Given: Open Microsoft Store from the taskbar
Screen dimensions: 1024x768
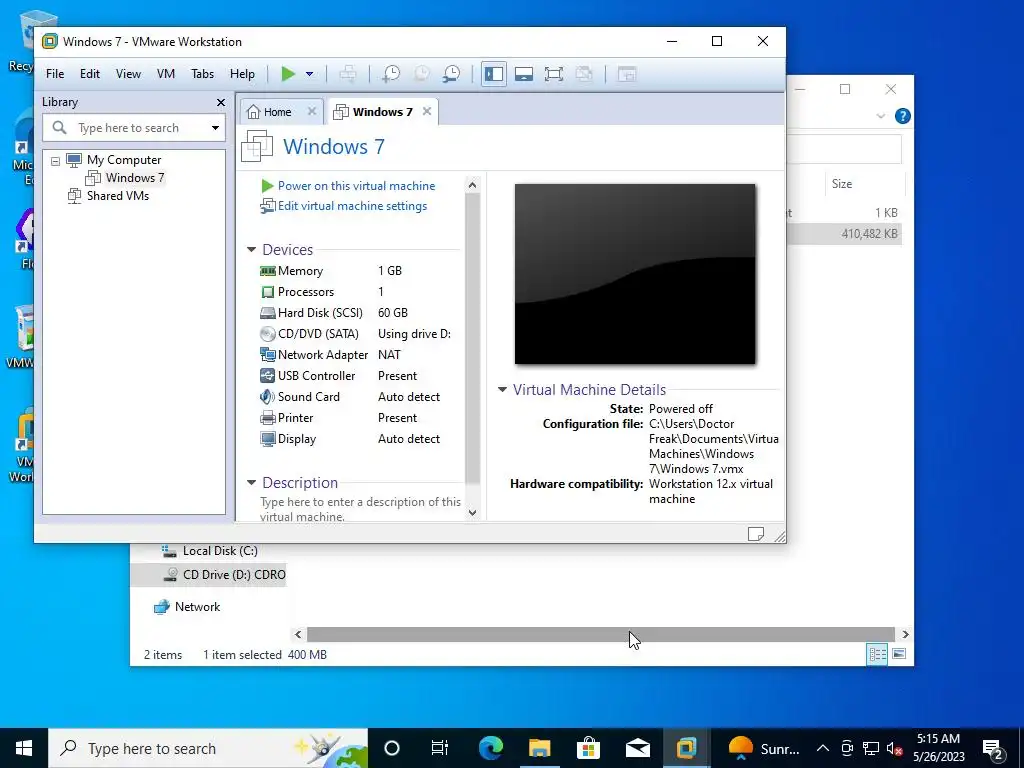Looking at the screenshot, I should point(588,748).
